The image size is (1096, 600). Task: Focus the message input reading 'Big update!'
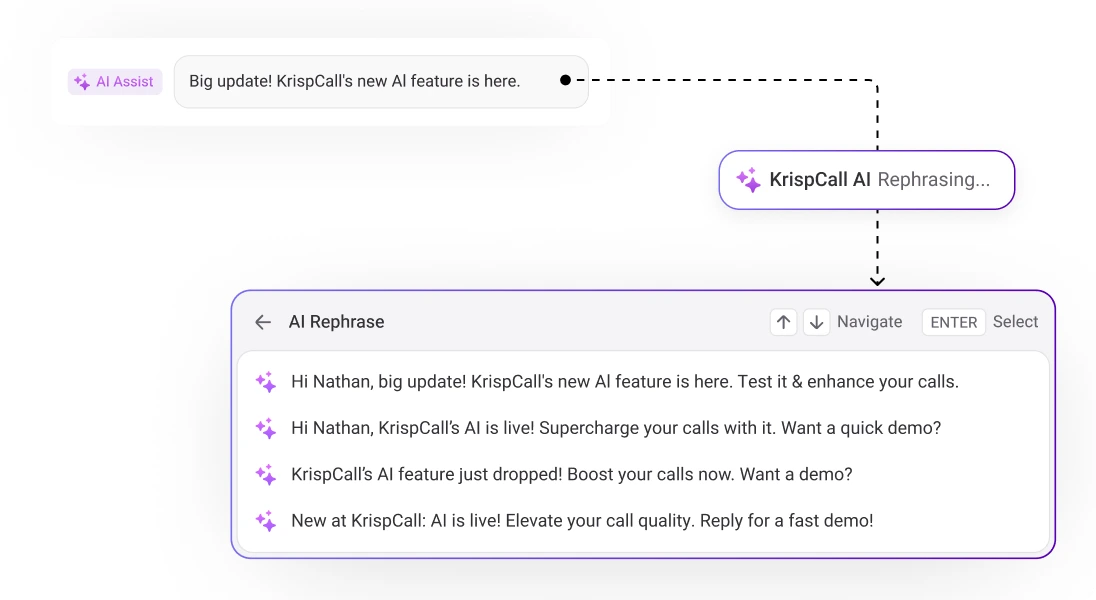[381, 81]
